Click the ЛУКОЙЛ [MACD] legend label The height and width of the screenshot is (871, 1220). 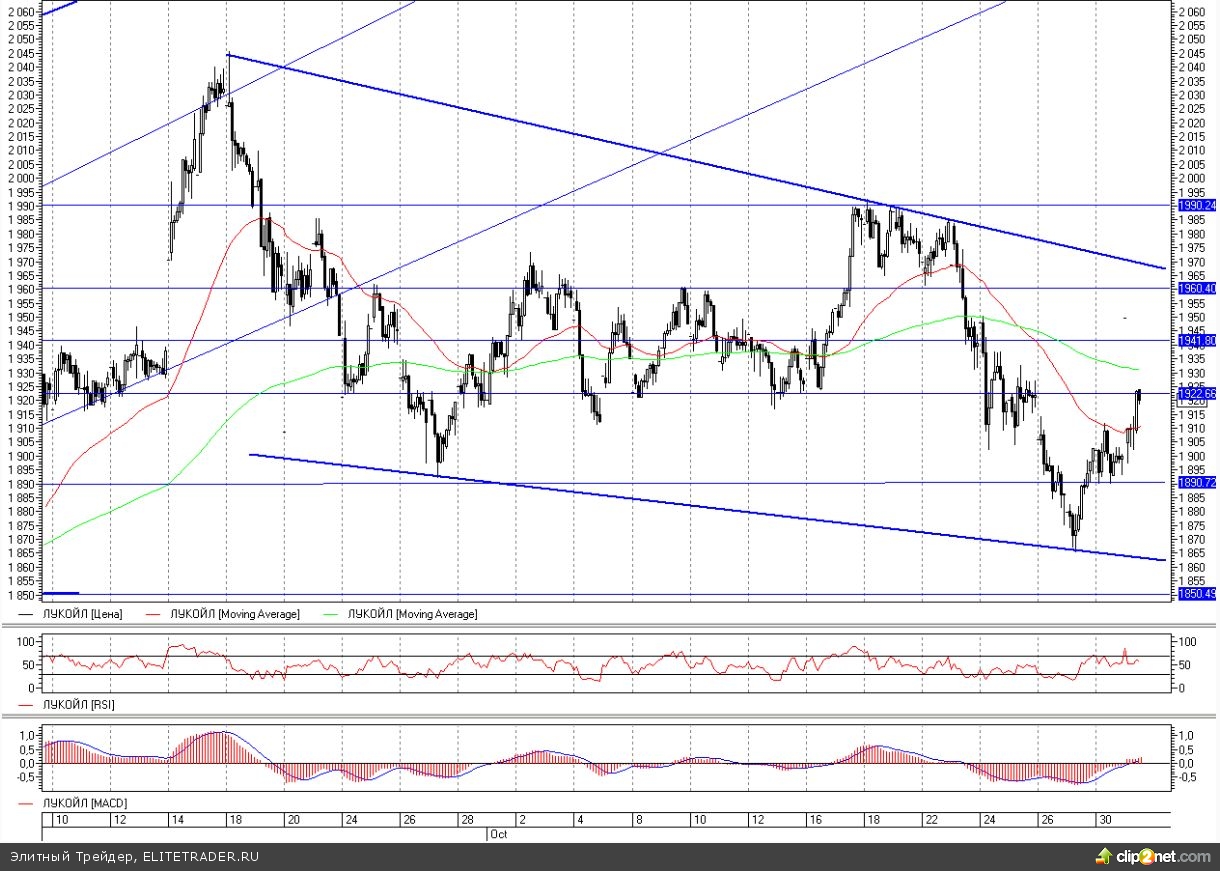coord(83,803)
